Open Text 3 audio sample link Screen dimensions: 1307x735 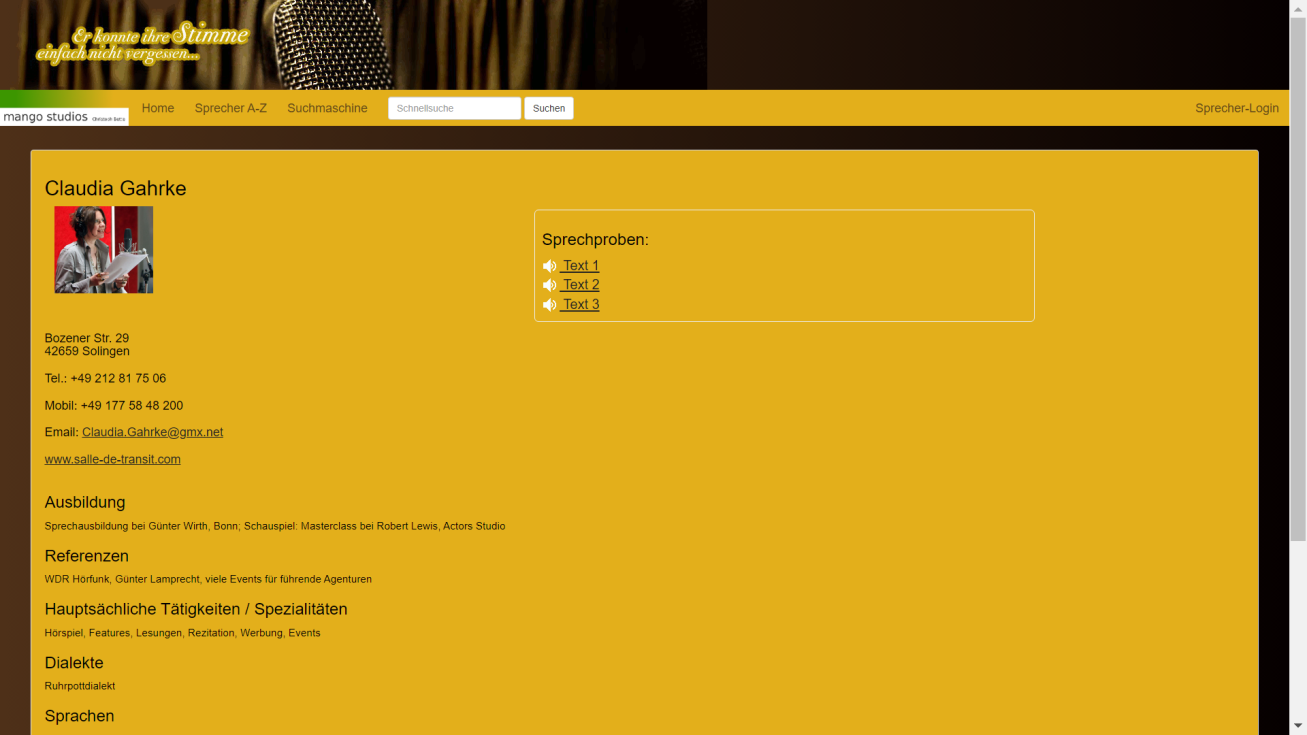580,304
